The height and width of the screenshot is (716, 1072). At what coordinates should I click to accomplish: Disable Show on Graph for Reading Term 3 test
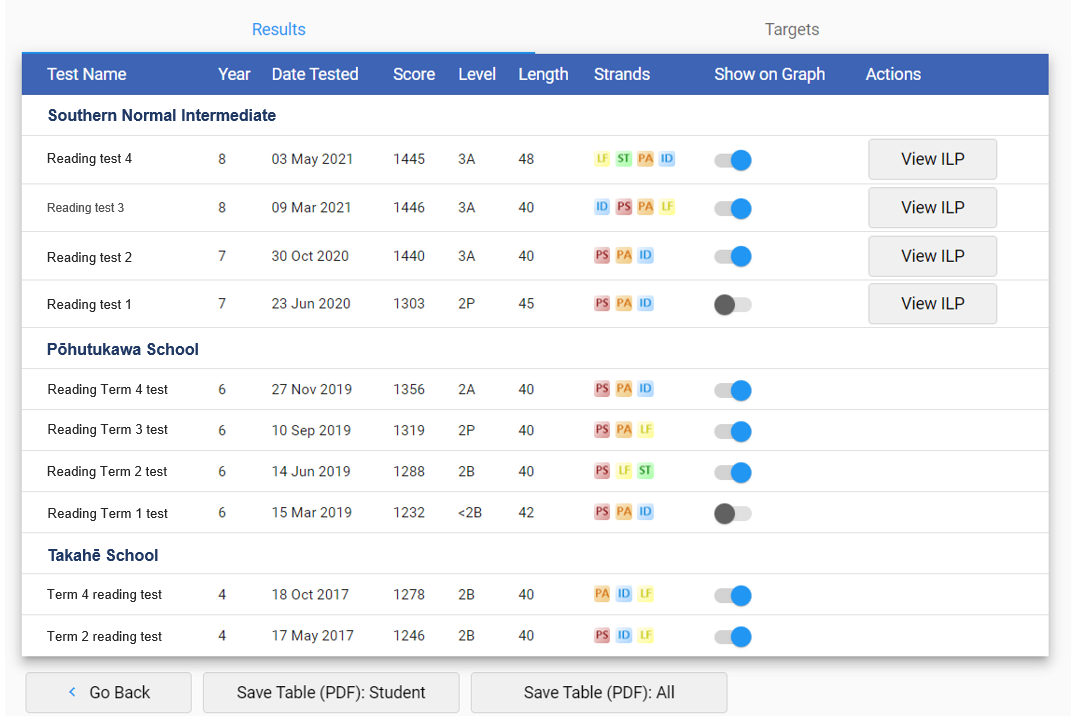pyautogui.click(x=732, y=431)
